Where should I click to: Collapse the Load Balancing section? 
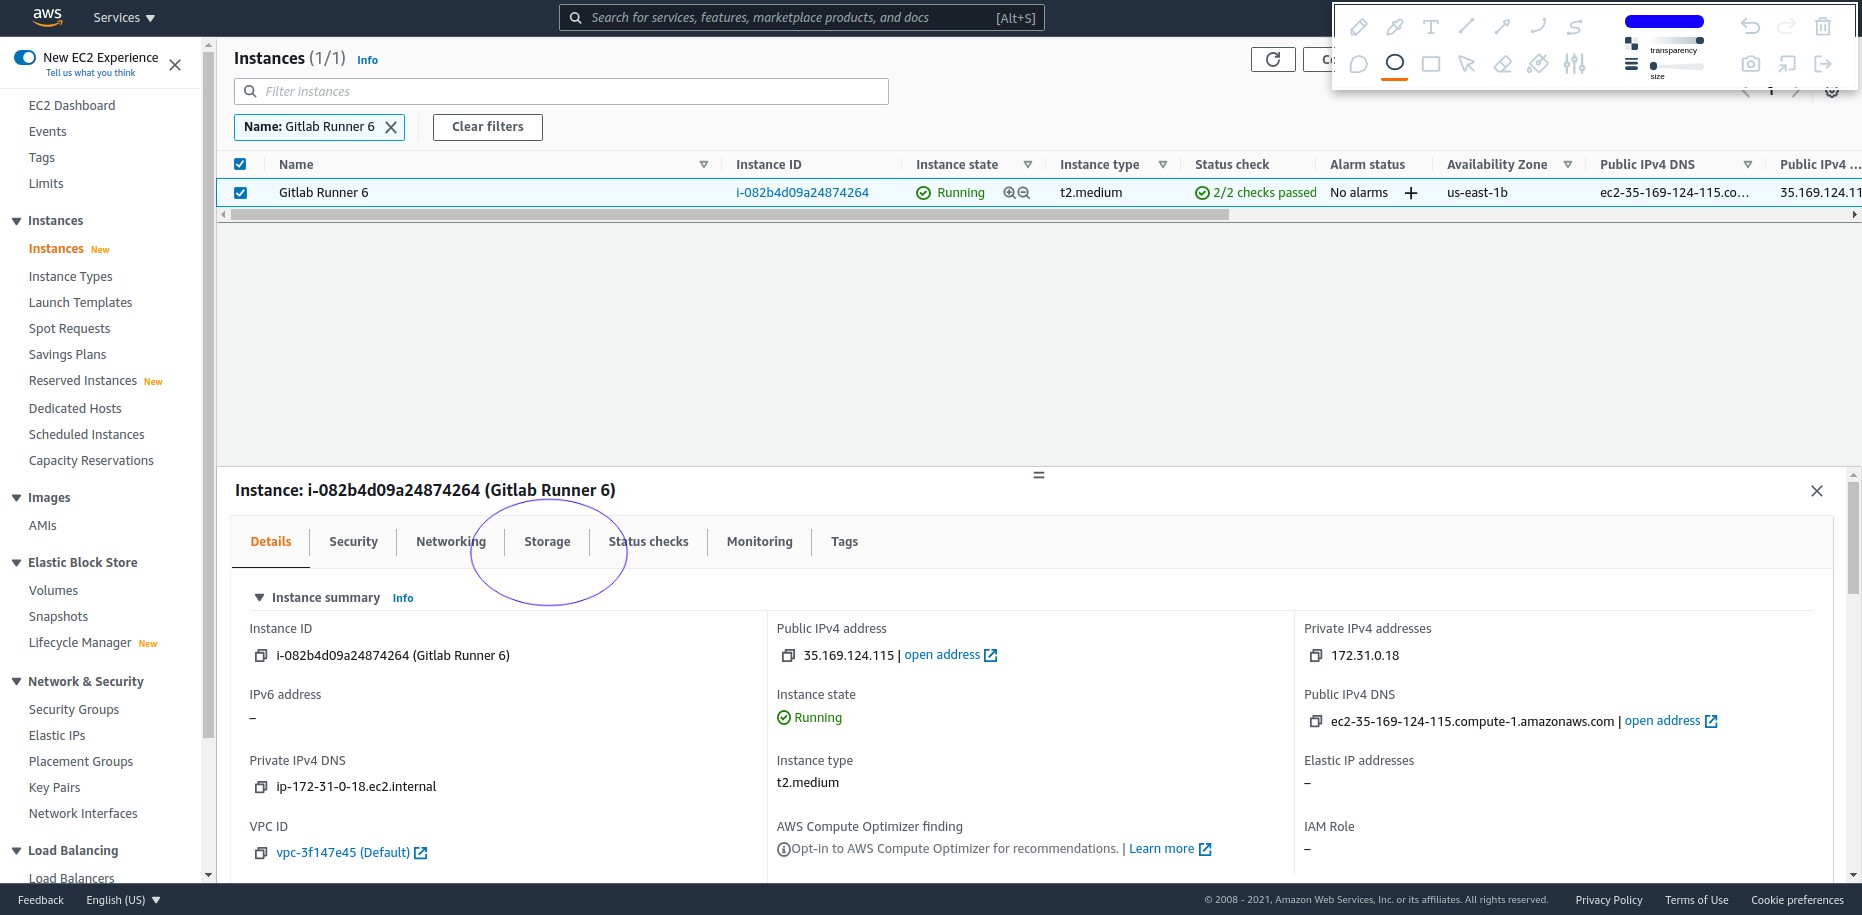pos(16,851)
